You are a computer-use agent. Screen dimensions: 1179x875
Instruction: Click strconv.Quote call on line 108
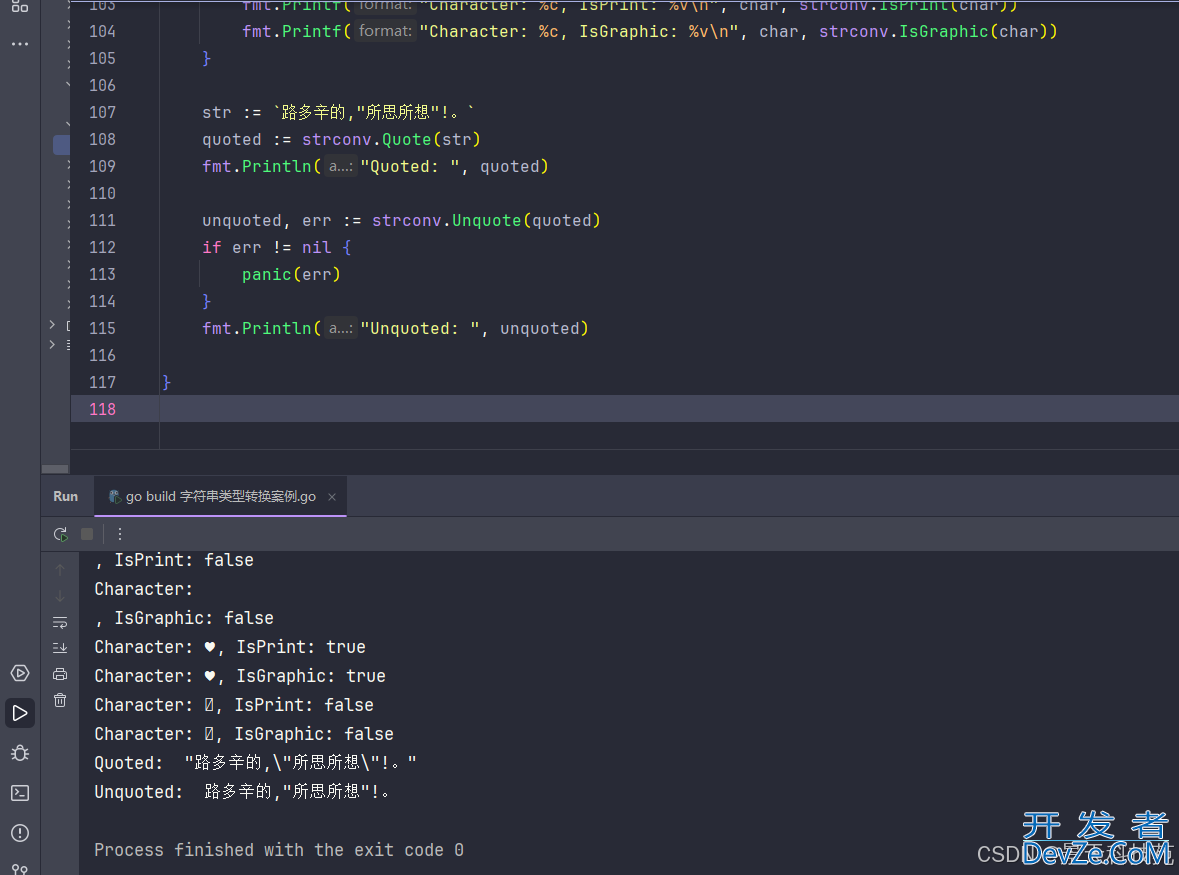coord(391,139)
